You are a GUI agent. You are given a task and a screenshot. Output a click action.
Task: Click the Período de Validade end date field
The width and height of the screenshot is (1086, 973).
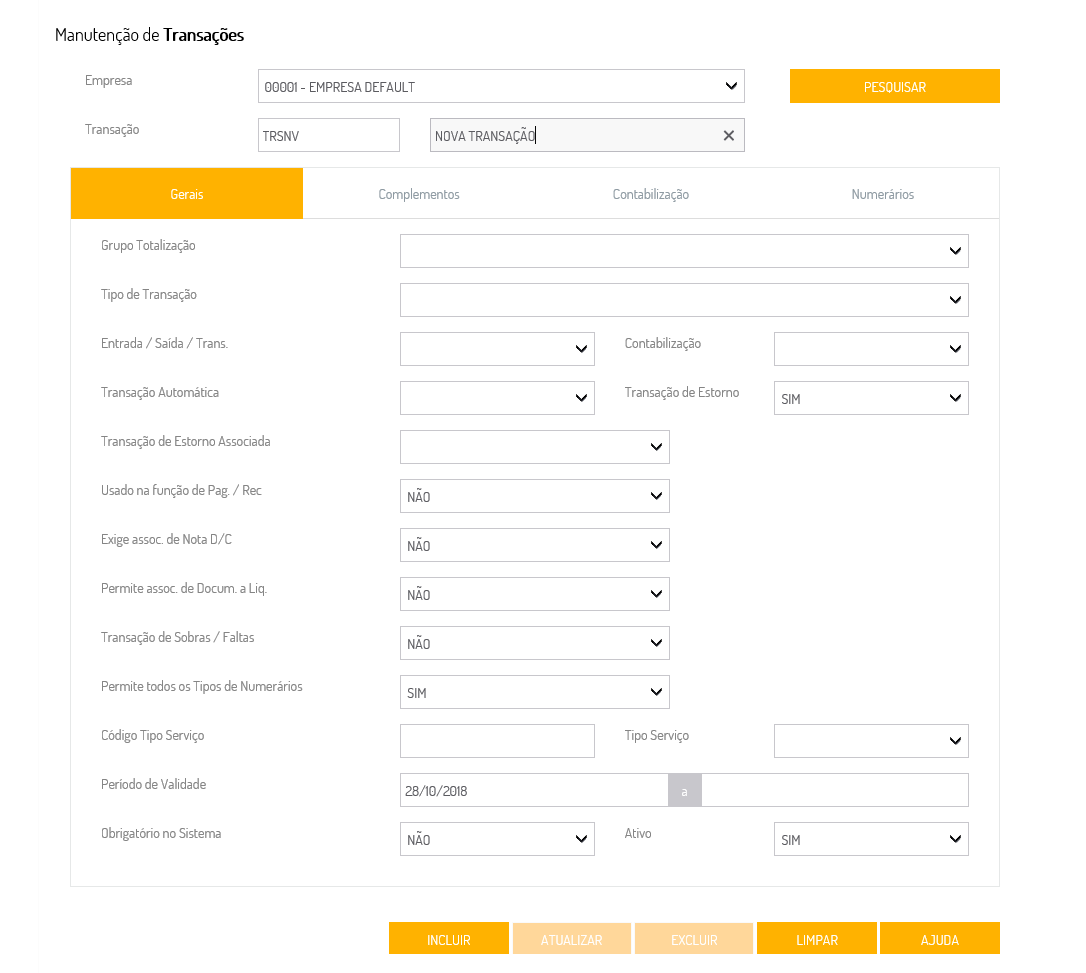click(x=834, y=790)
